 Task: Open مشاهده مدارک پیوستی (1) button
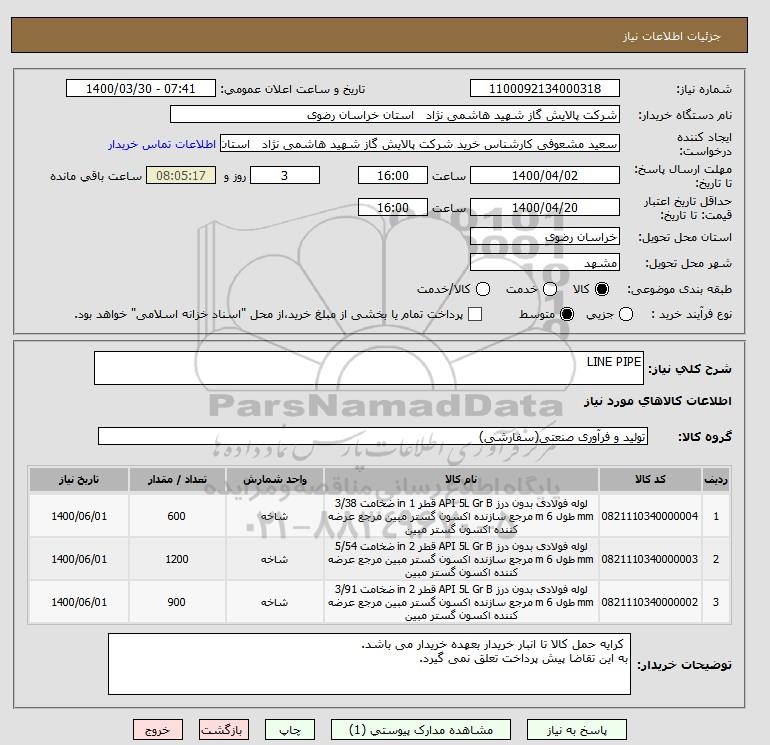click(421, 730)
